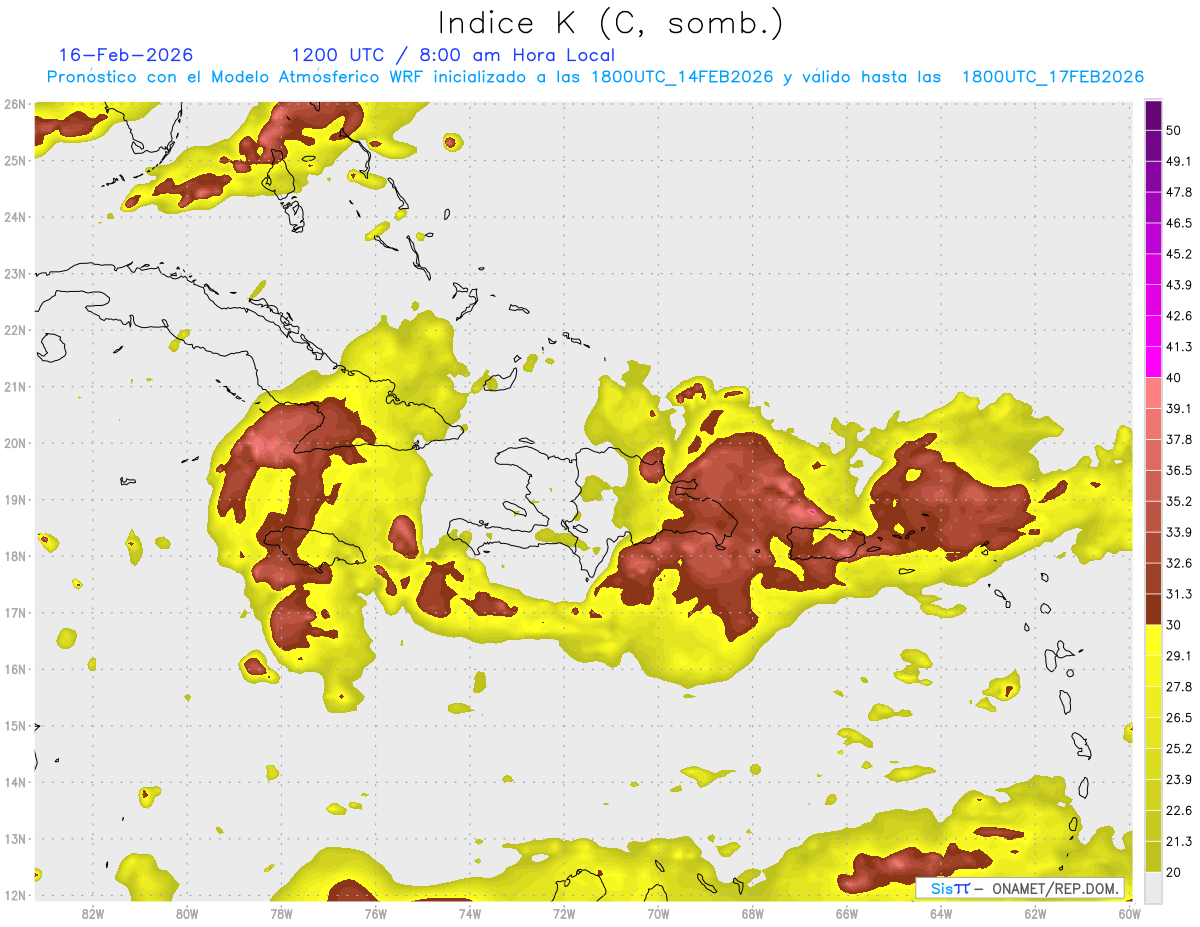The width and height of the screenshot is (1200, 927).
Task: Click the colorbar value "45.2"
Action: [x=1178, y=254]
